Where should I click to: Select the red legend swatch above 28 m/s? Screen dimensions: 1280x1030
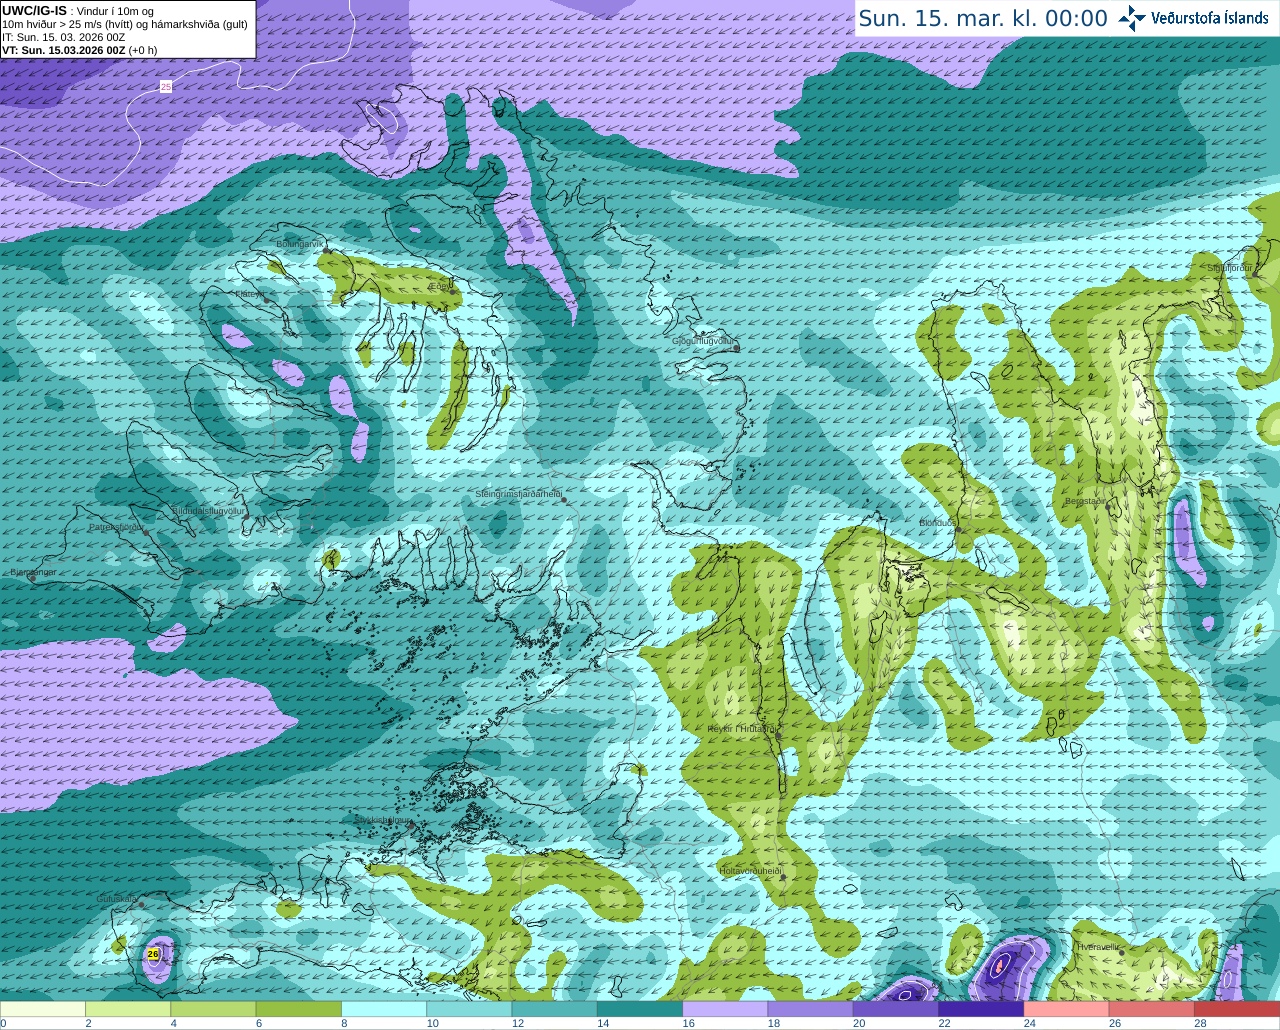coord(1237,1009)
